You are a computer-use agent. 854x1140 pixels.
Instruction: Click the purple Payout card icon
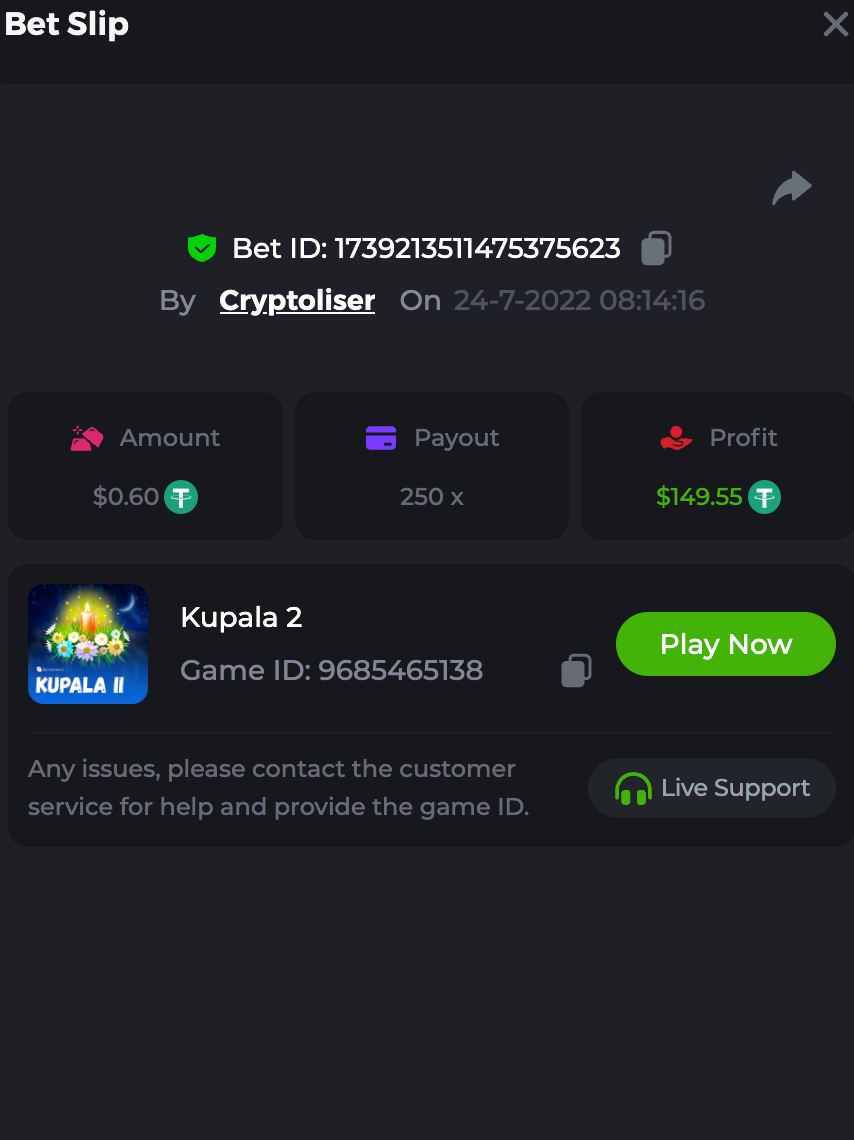pyautogui.click(x=381, y=438)
